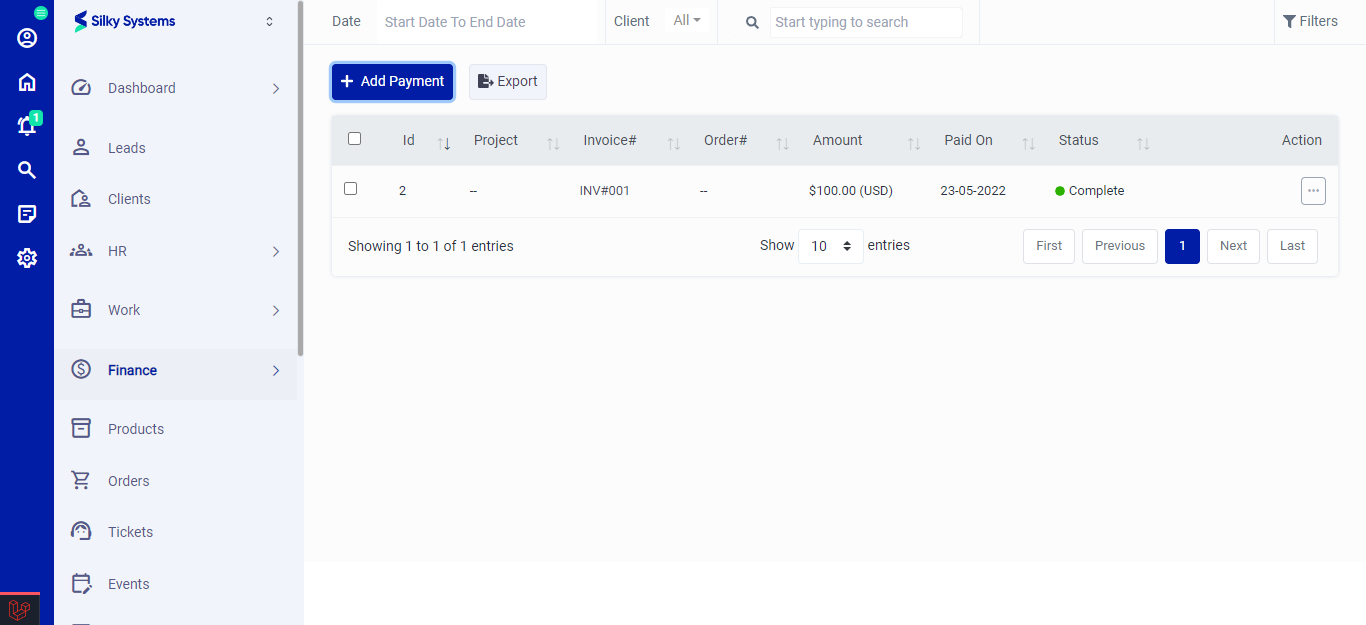The height and width of the screenshot is (625, 1366).
Task: Tick the select-all checkbox in table header
Action: (x=354, y=139)
